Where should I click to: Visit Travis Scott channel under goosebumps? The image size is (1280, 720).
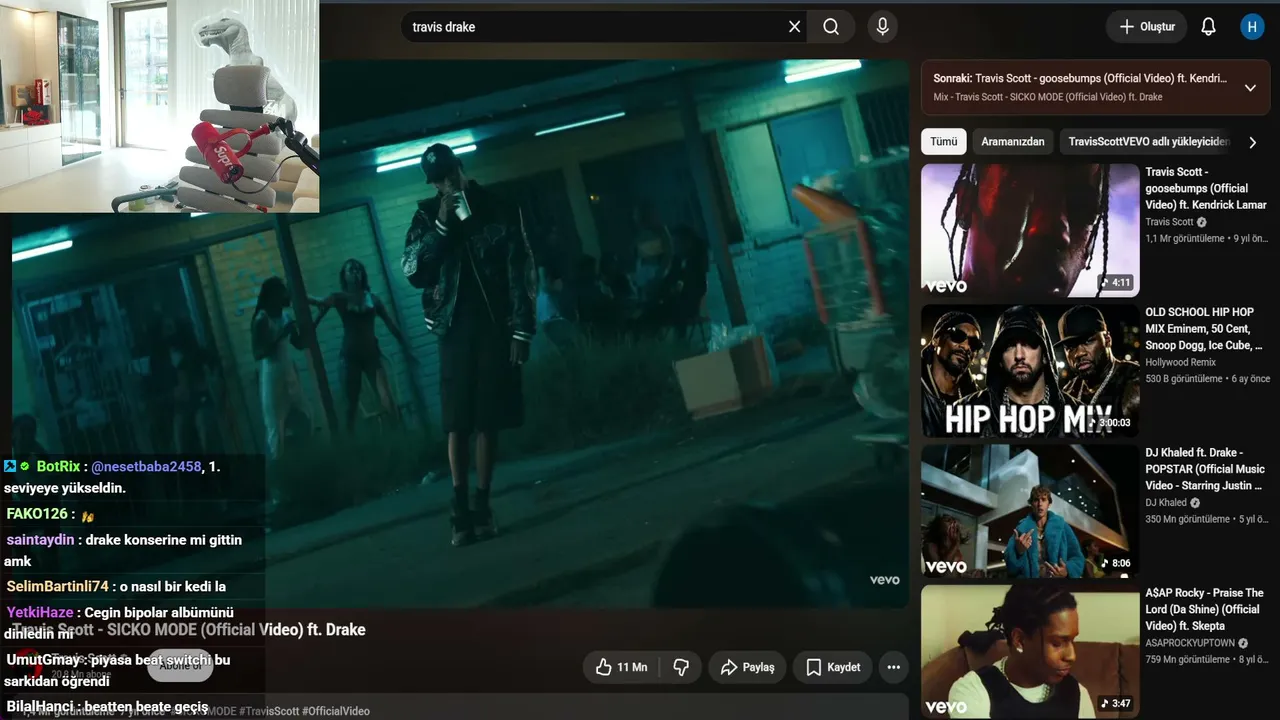[x=1170, y=222]
